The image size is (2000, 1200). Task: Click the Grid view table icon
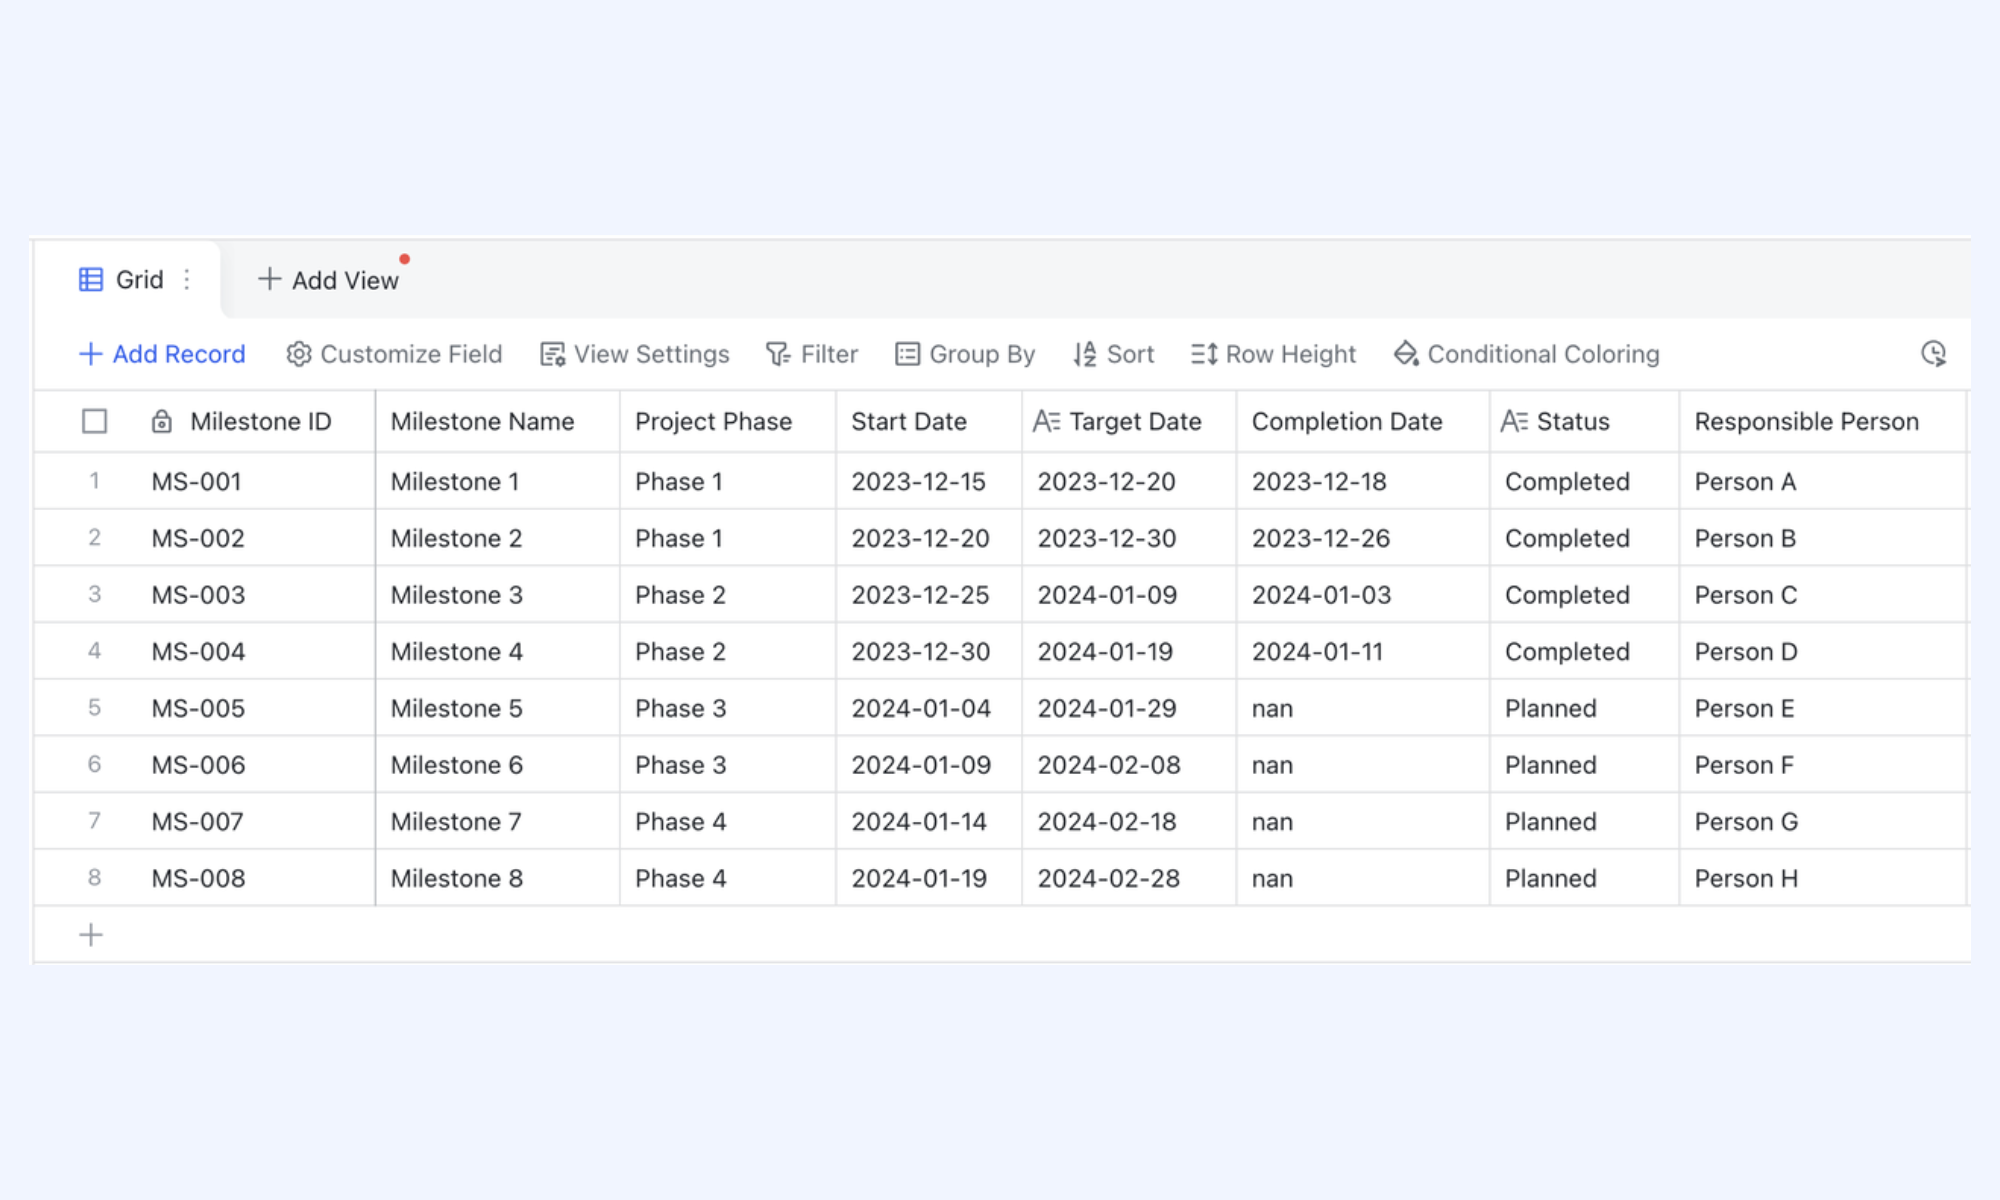91,280
